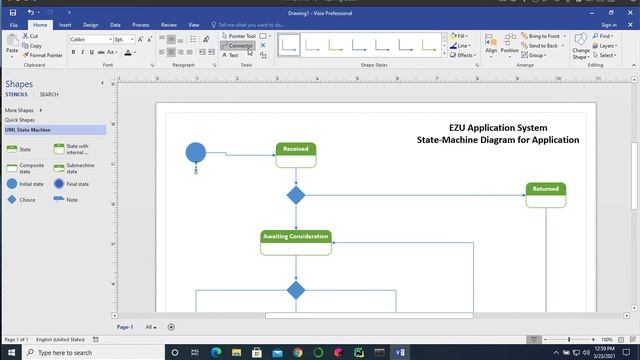Select the Pointer Tool
The height and width of the screenshot is (360, 640).
pos(239,36)
